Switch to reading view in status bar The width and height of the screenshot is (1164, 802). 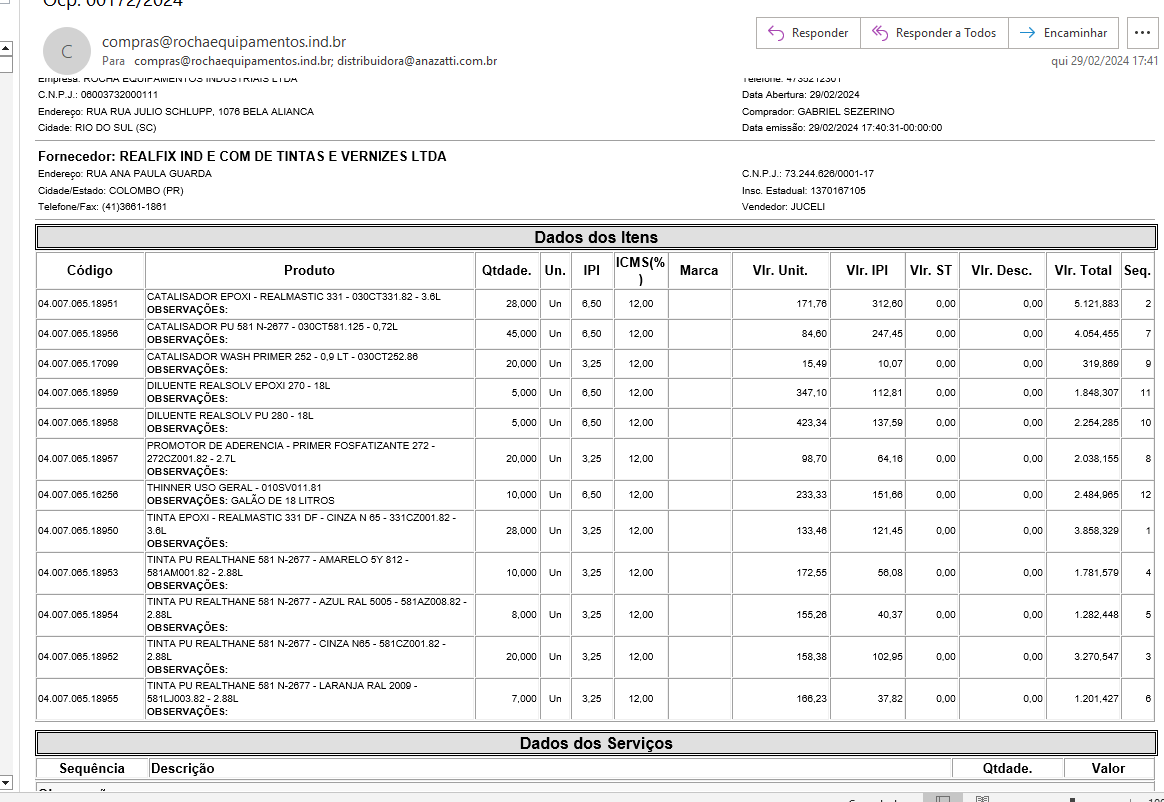coord(982,799)
